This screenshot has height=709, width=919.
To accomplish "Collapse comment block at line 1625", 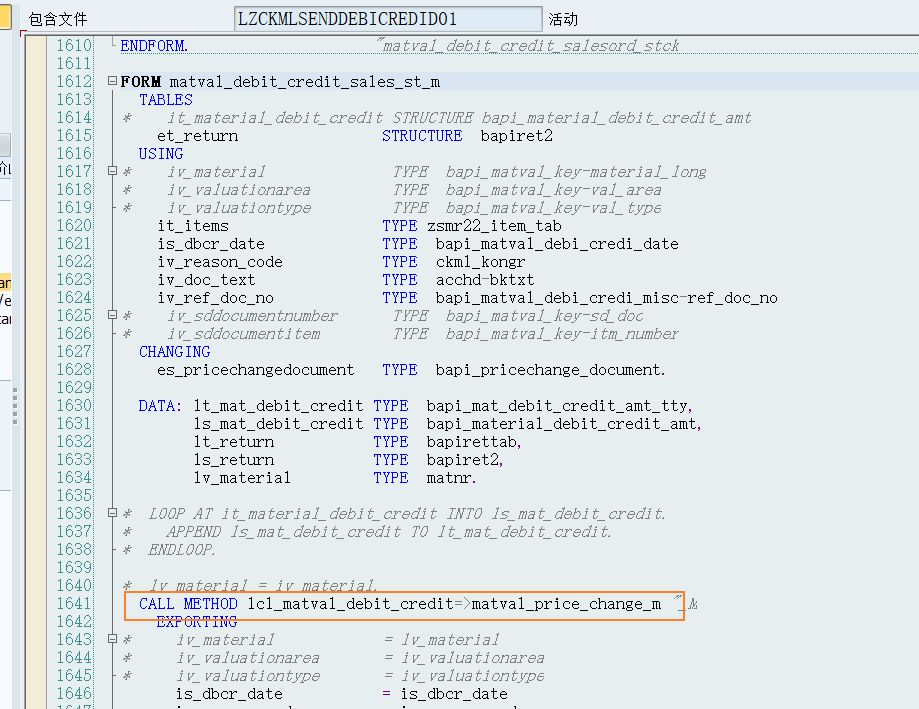I will click(x=112, y=315).
